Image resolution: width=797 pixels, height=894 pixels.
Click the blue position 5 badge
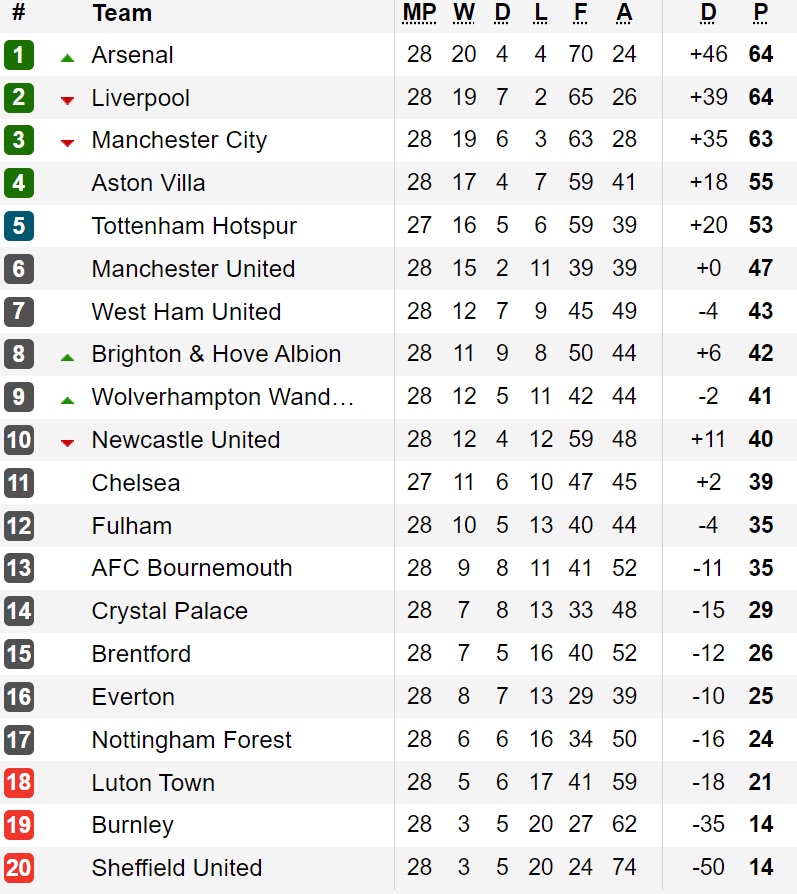point(19,226)
